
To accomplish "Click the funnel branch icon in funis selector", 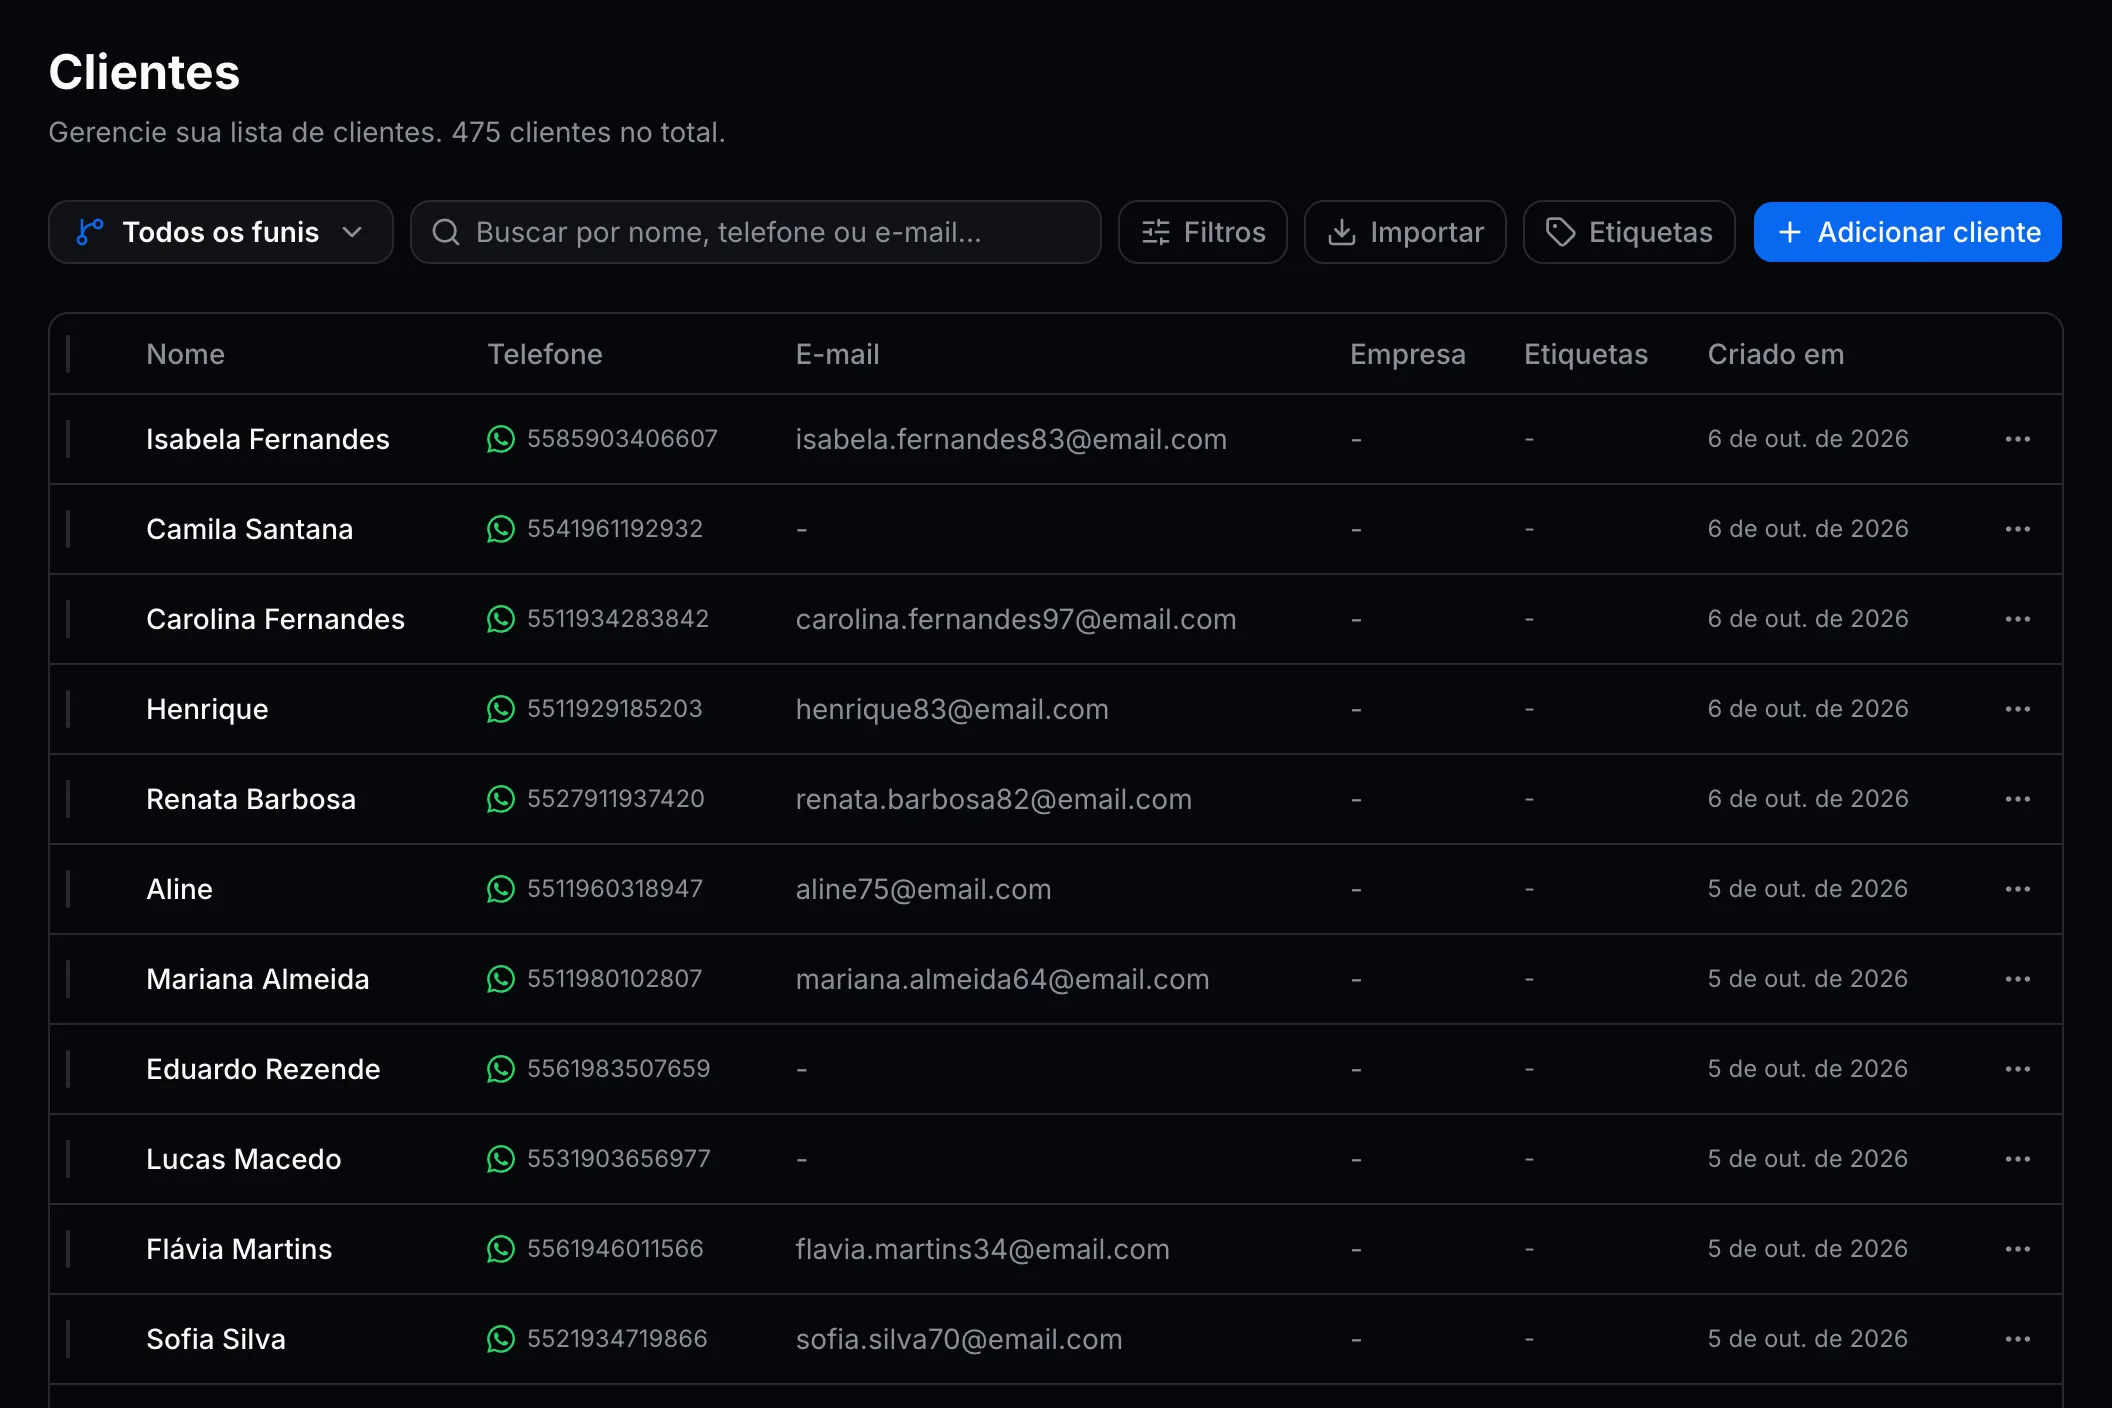I will tap(90, 232).
